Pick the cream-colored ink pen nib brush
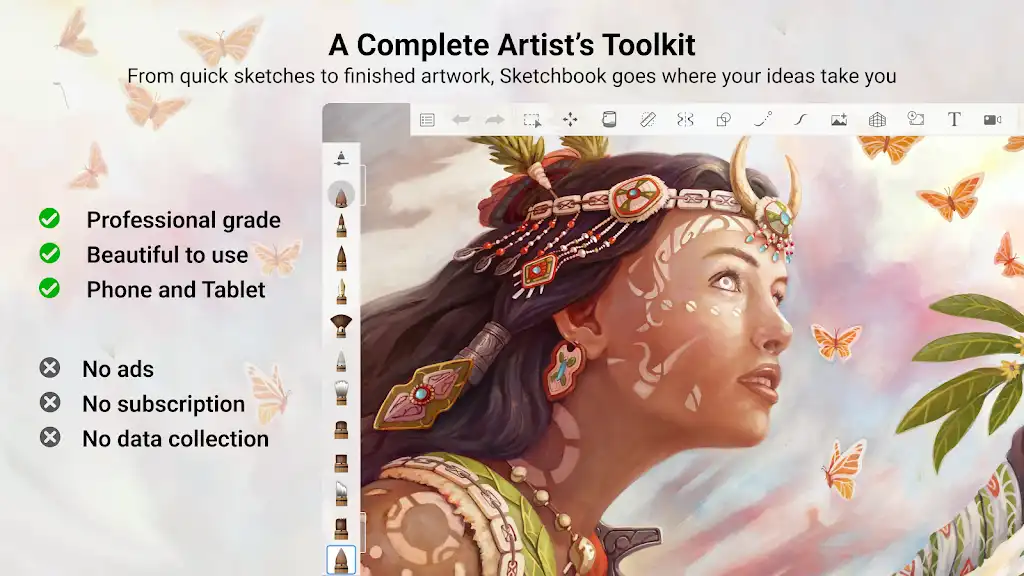This screenshot has width=1024, height=576. (341, 292)
